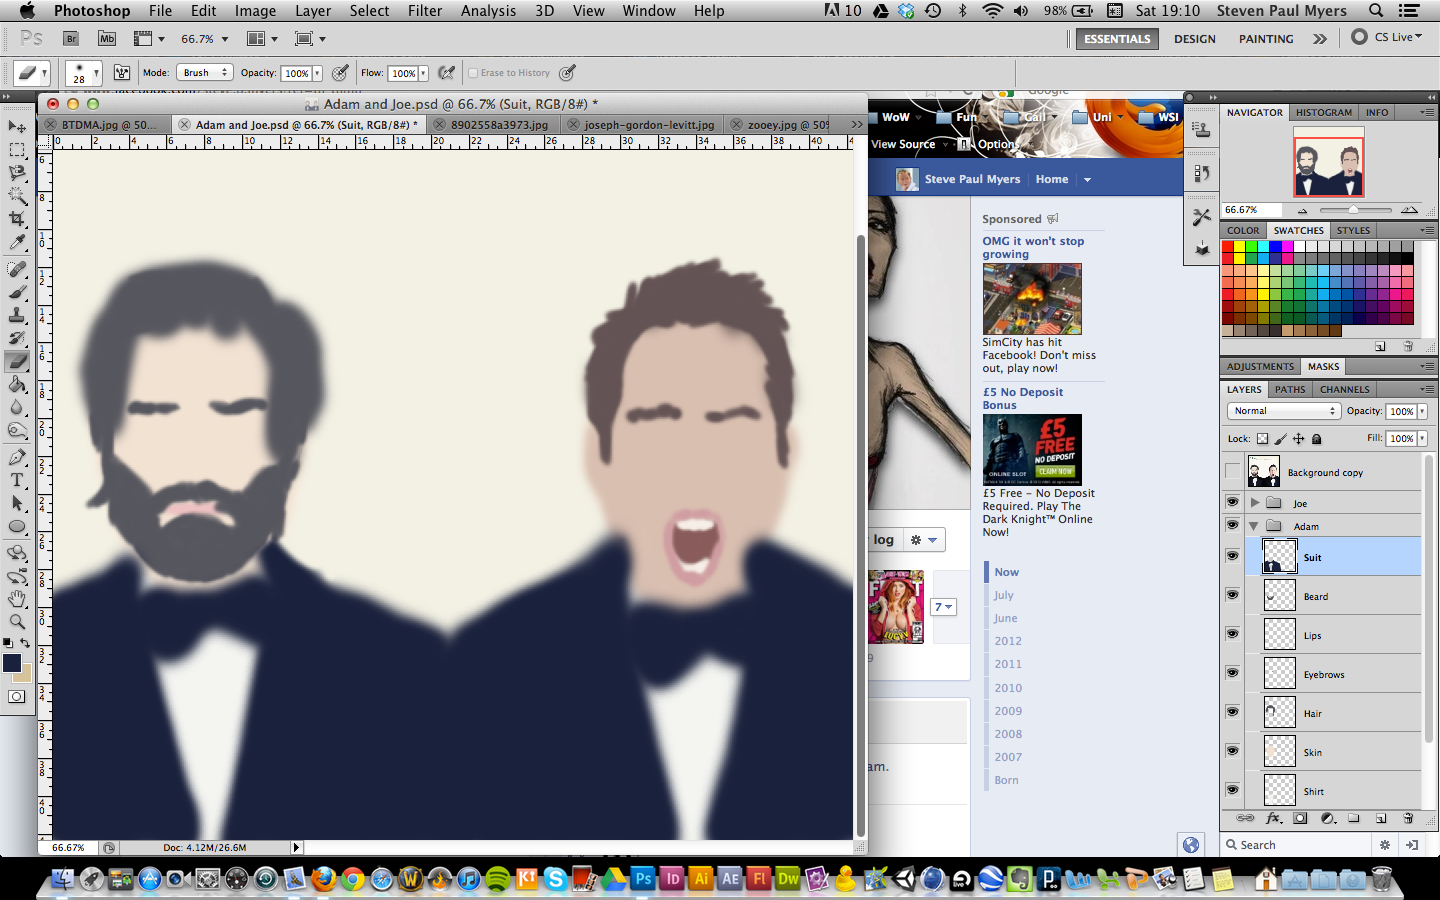This screenshot has width=1440, height=900.
Task: Hide the Hair layer
Action: pyautogui.click(x=1232, y=712)
